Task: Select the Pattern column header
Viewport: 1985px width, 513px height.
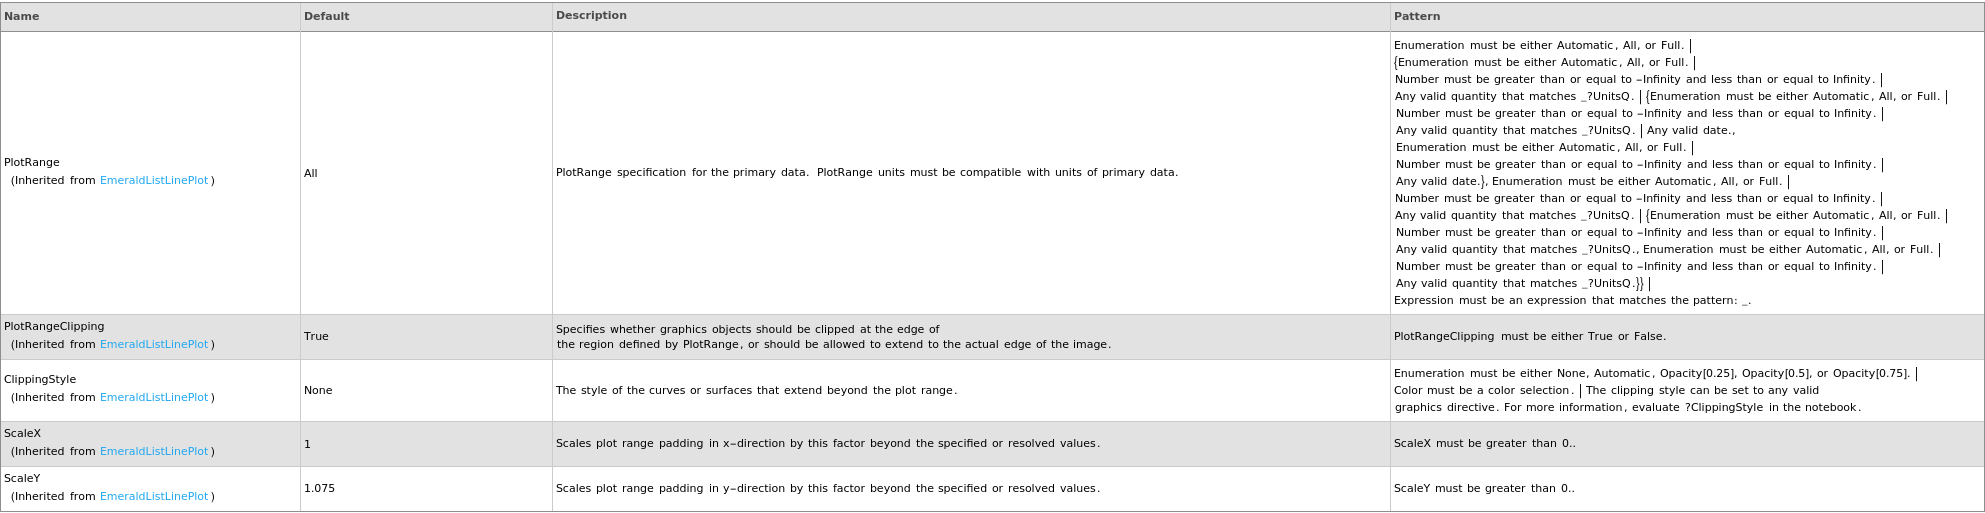Action: [1417, 16]
